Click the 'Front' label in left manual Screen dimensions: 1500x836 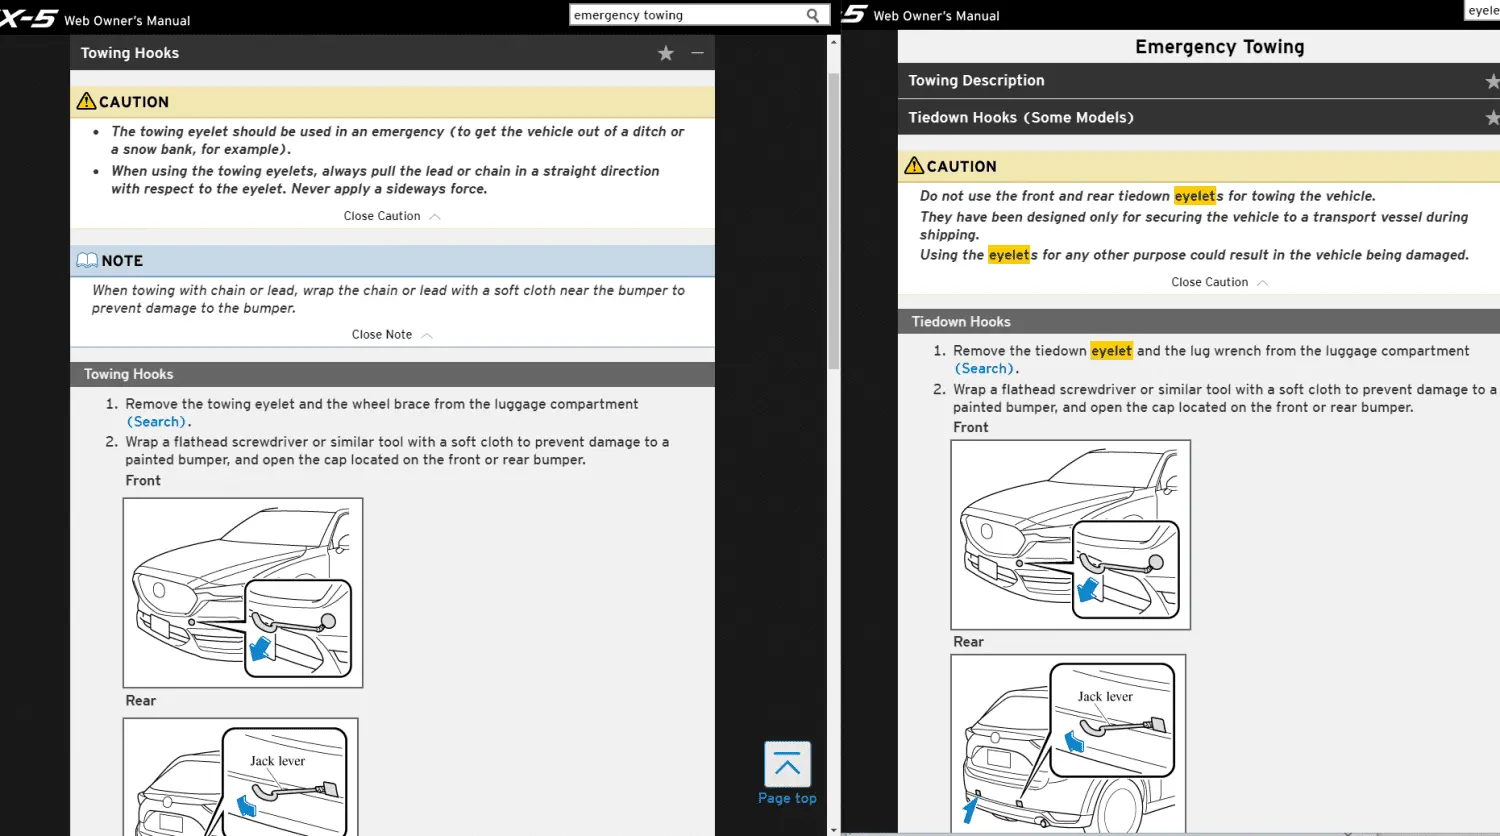pyautogui.click(x=143, y=481)
